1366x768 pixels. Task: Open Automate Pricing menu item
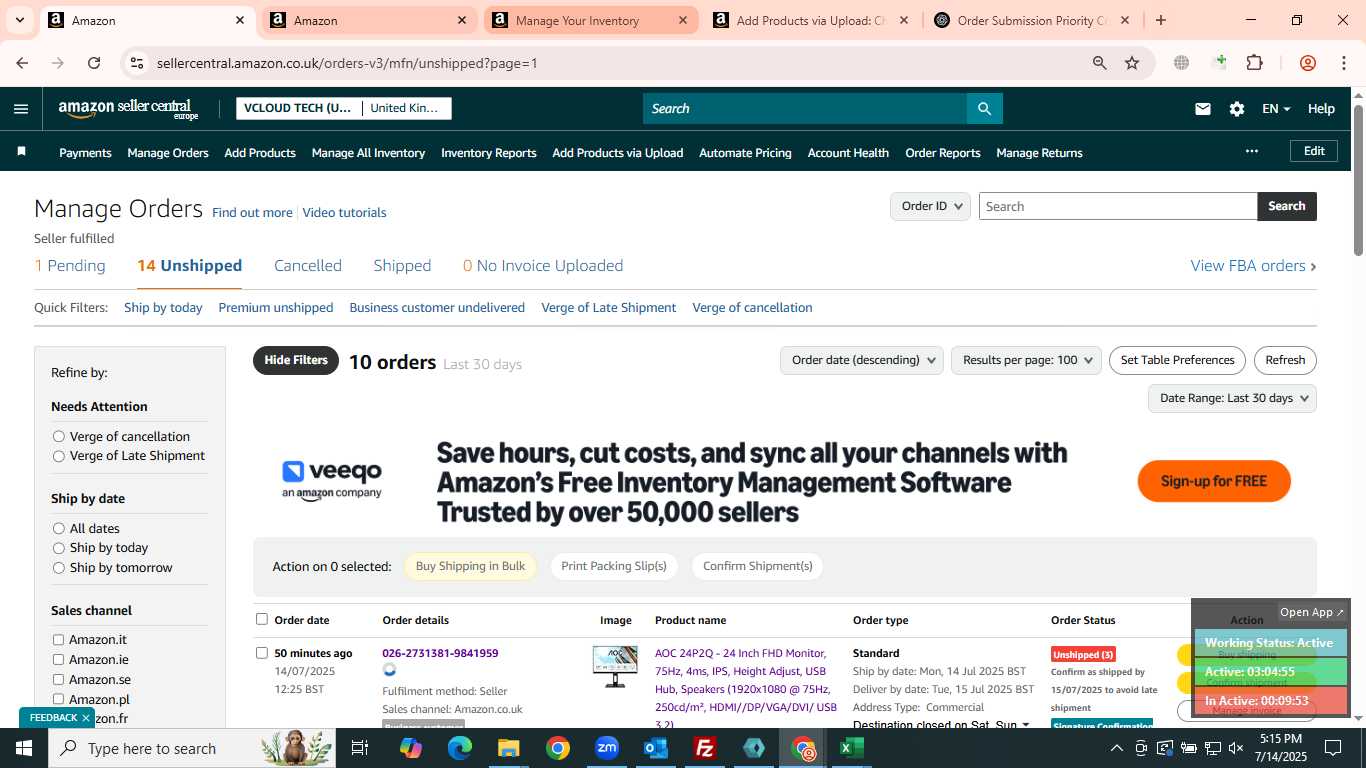[x=745, y=153]
